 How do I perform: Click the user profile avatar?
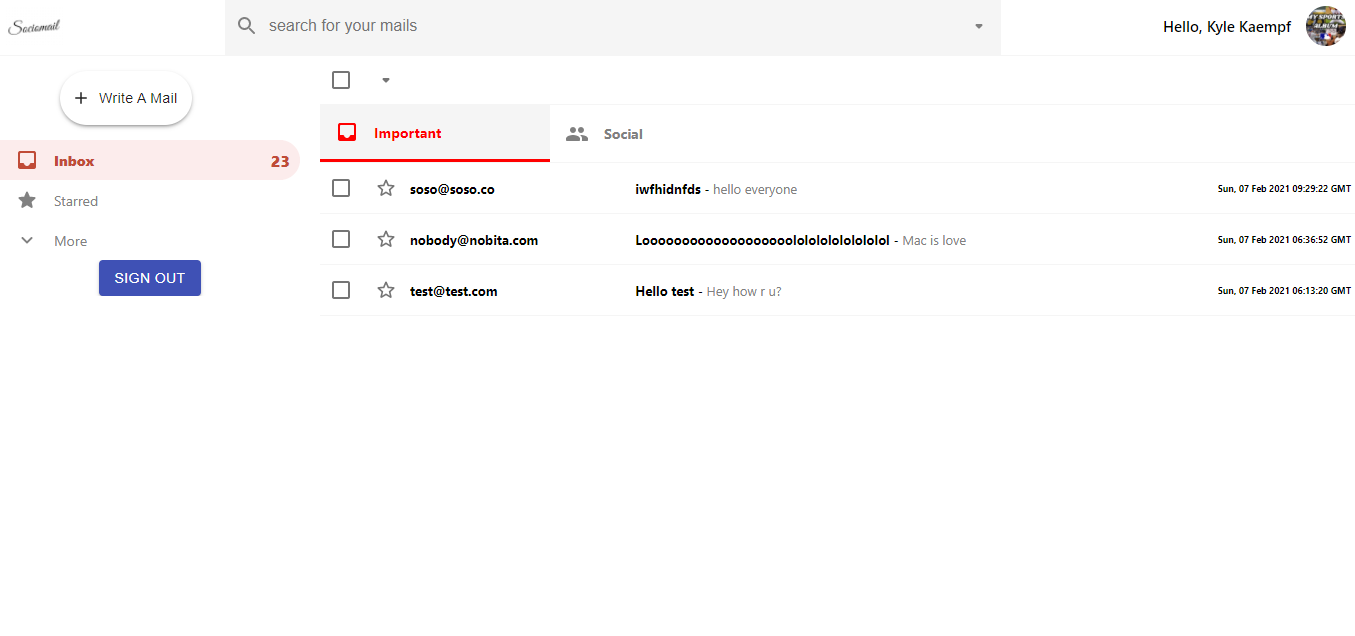point(1326,27)
